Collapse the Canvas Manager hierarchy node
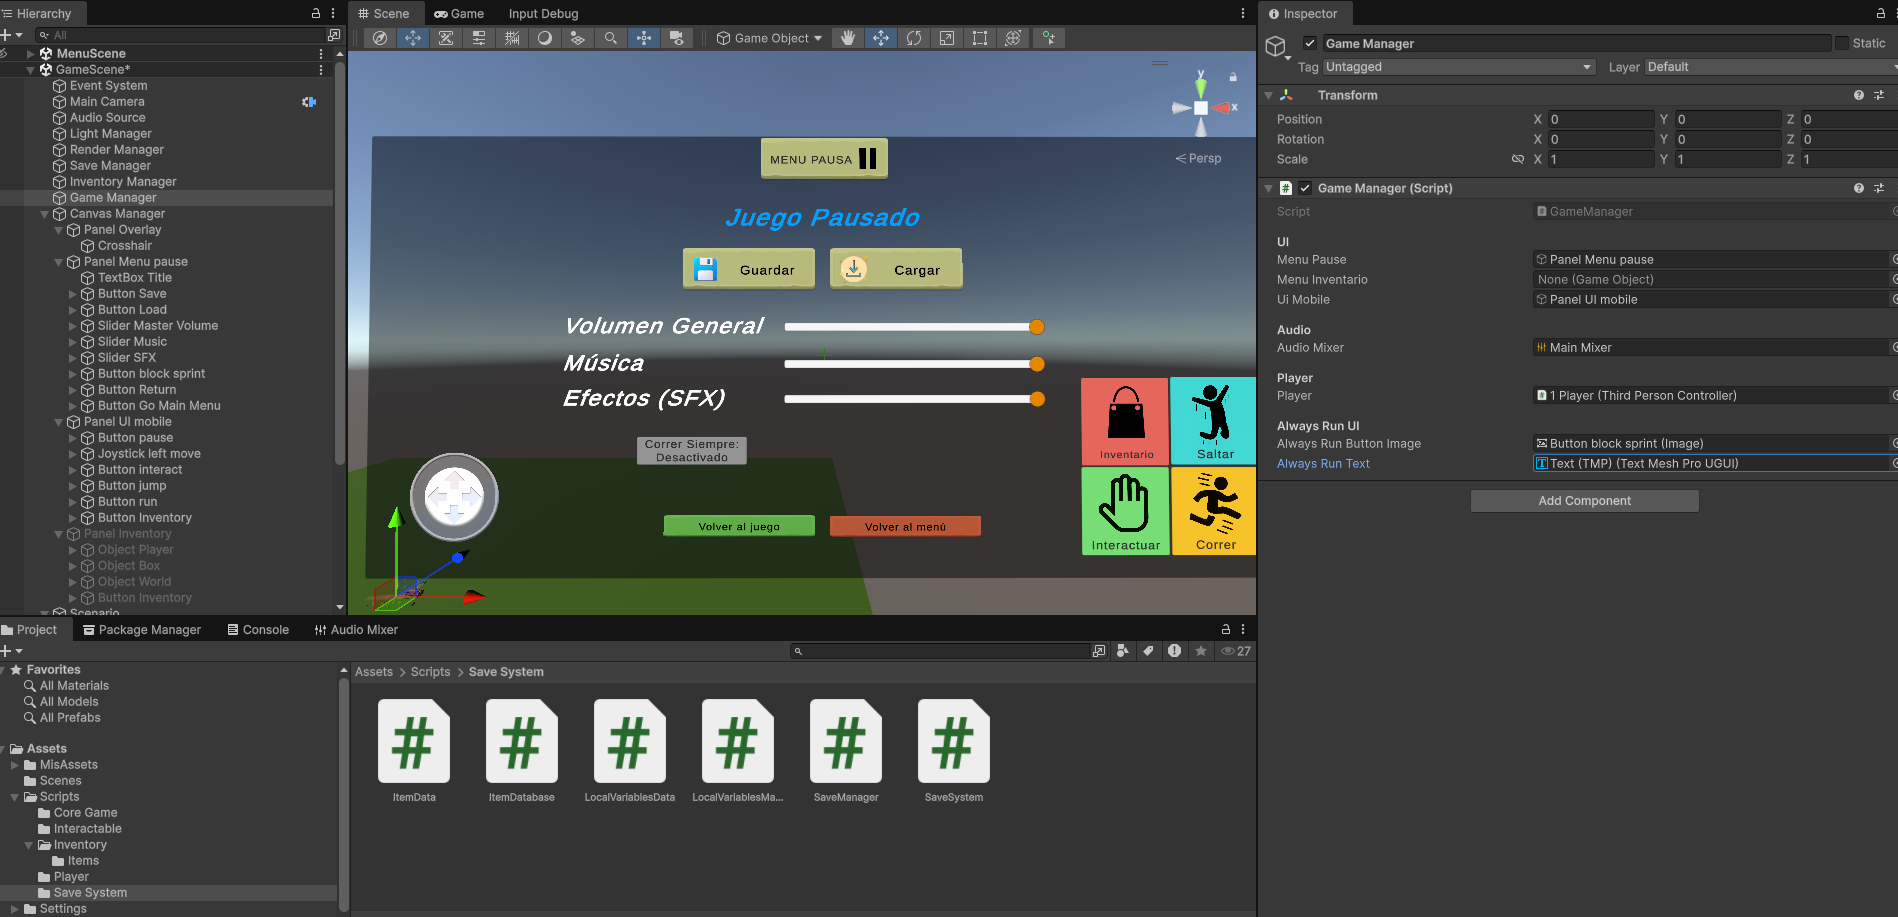 (x=44, y=214)
